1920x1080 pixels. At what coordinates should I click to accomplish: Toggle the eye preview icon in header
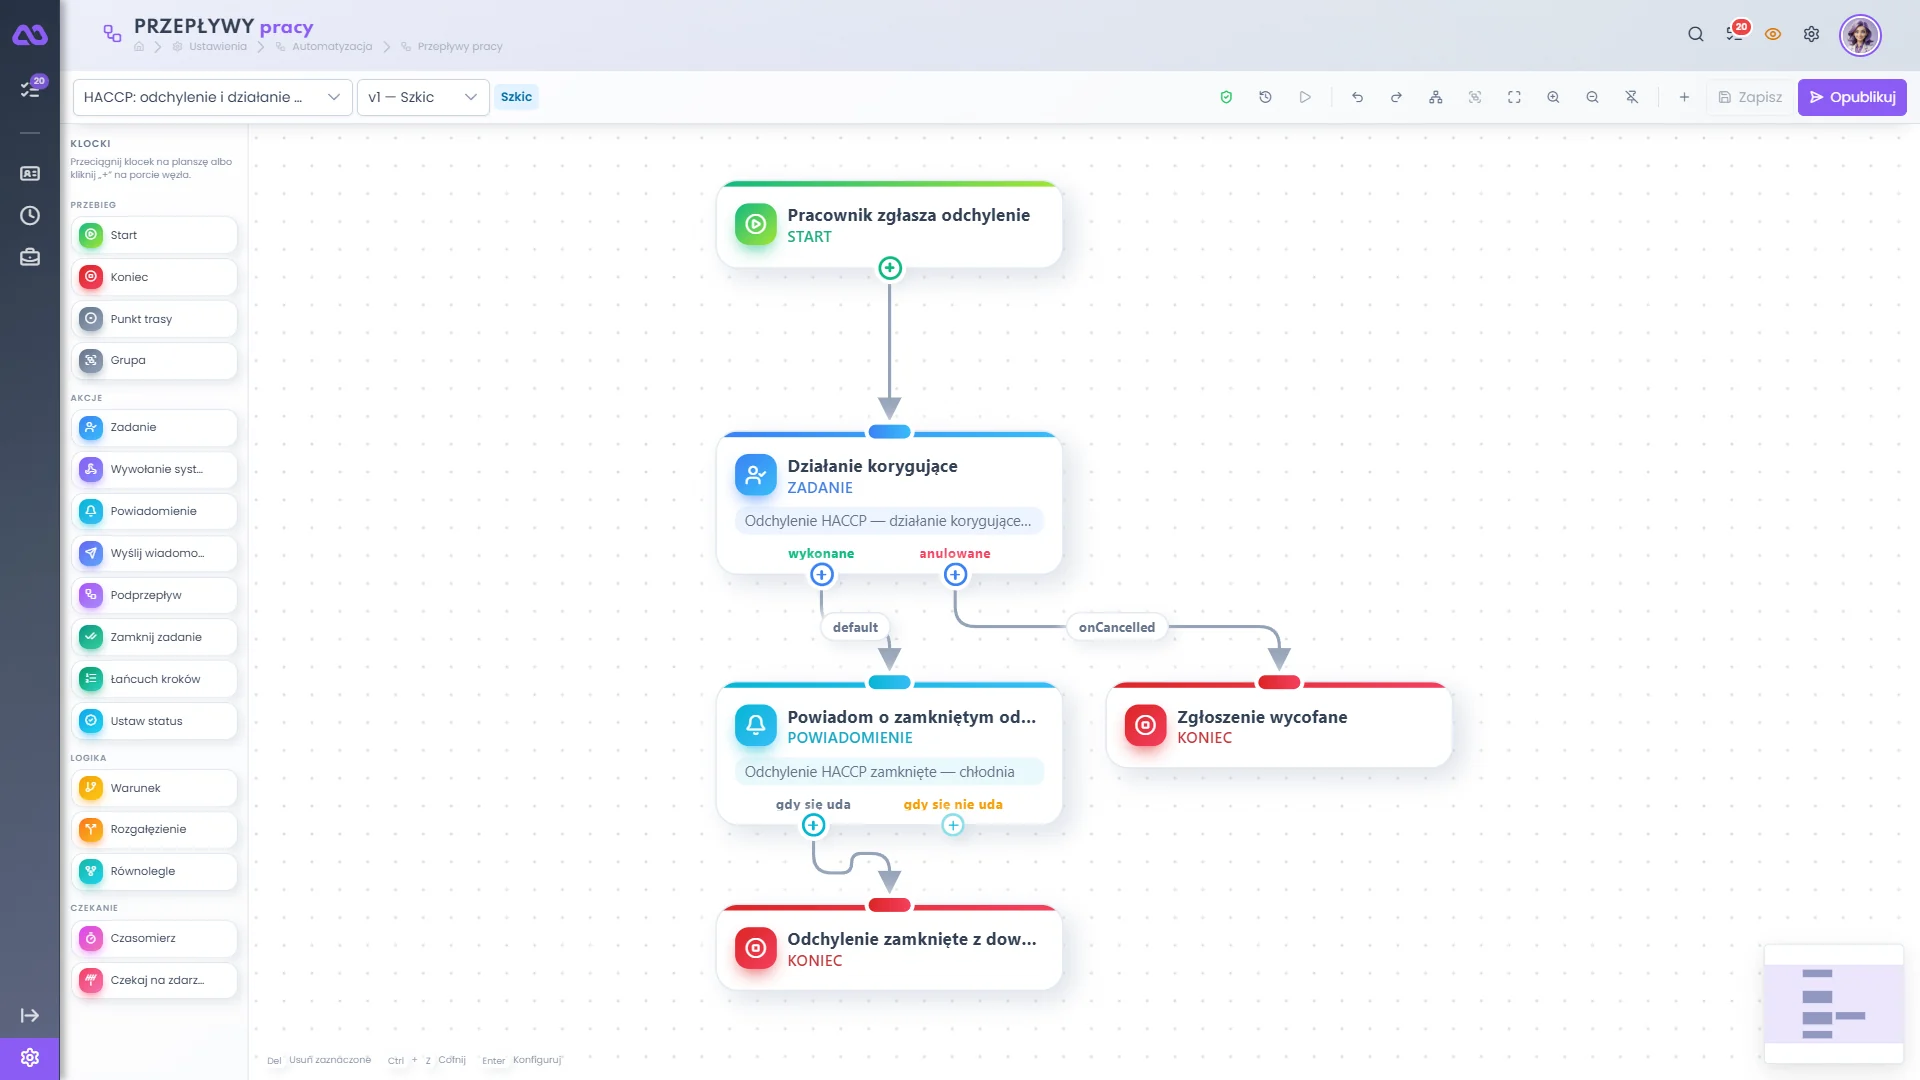[x=1773, y=34]
